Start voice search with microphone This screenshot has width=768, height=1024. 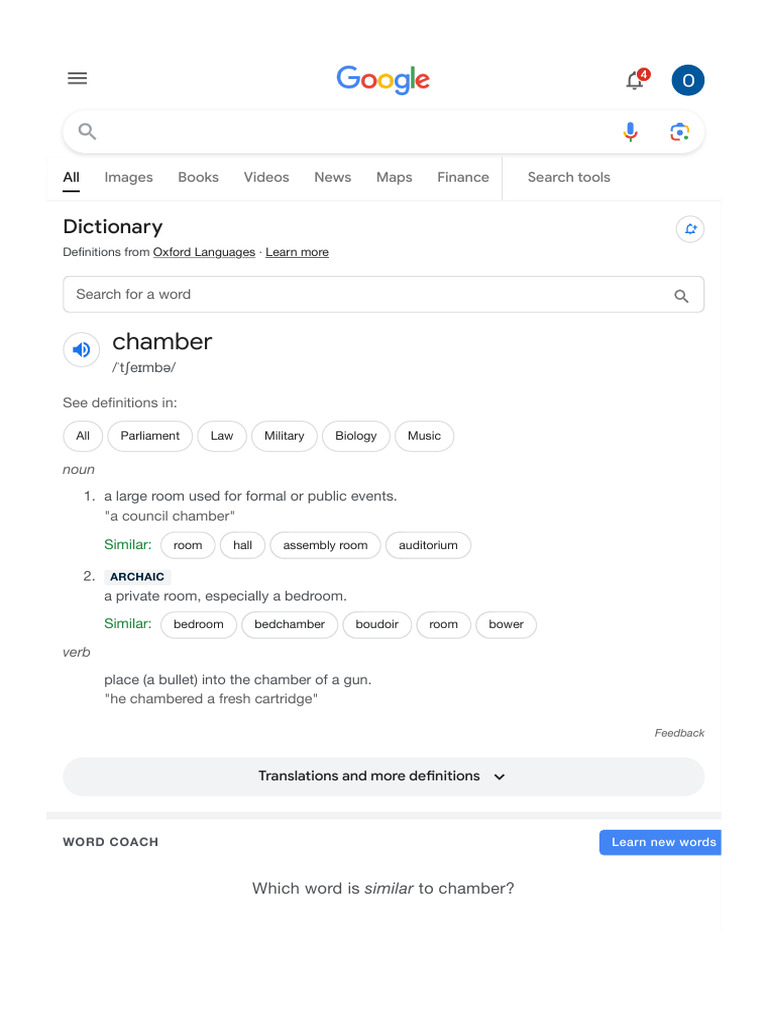pos(630,132)
